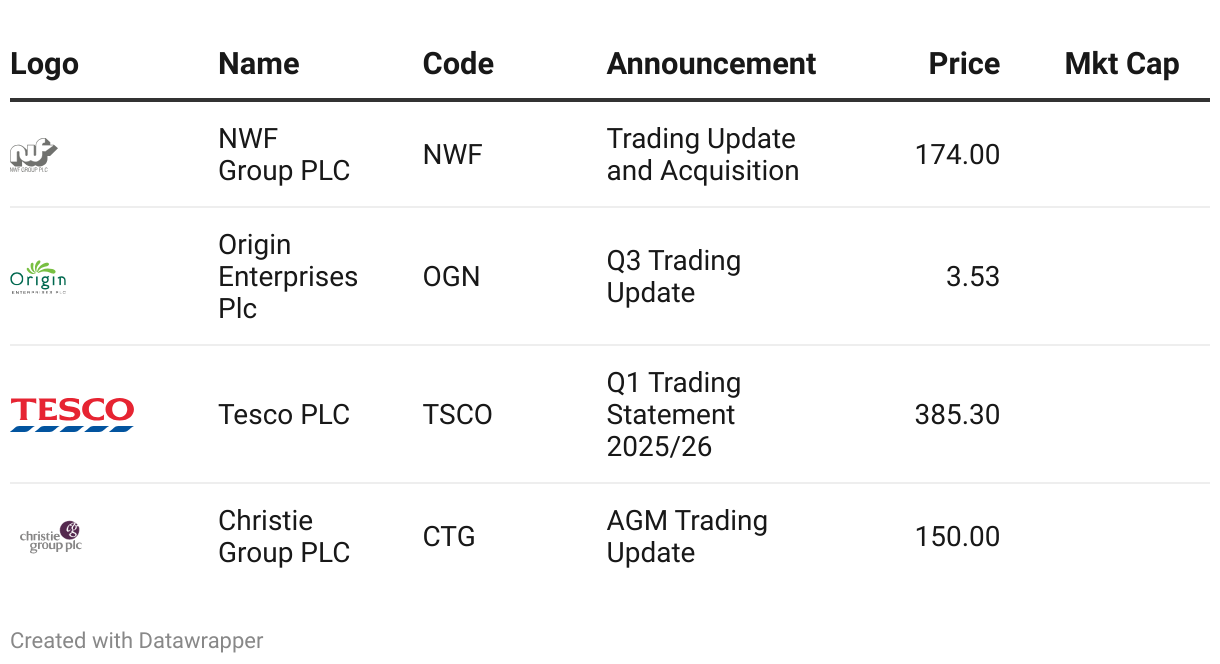
Task: Sort by the Price column header
Action: click(x=964, y=64)
